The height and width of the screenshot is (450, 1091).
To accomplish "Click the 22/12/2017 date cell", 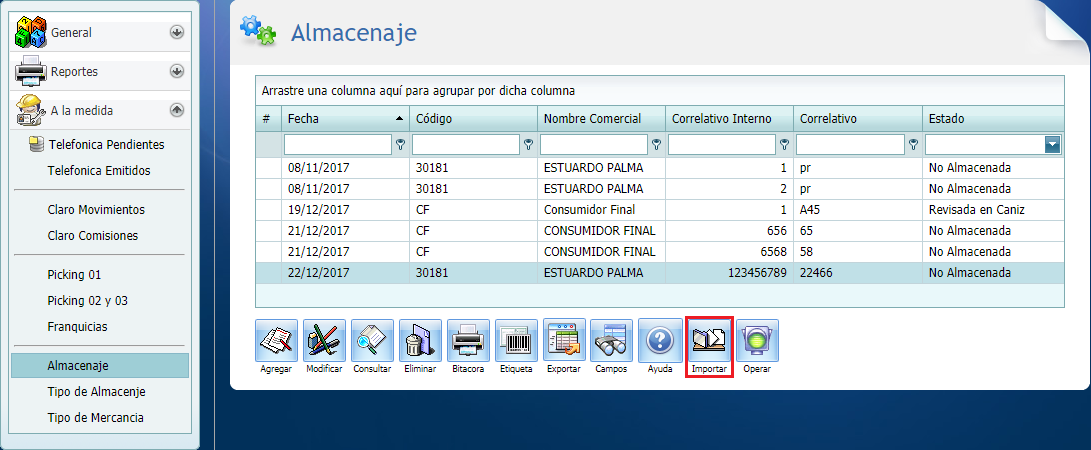I will (x=345, y=273).
